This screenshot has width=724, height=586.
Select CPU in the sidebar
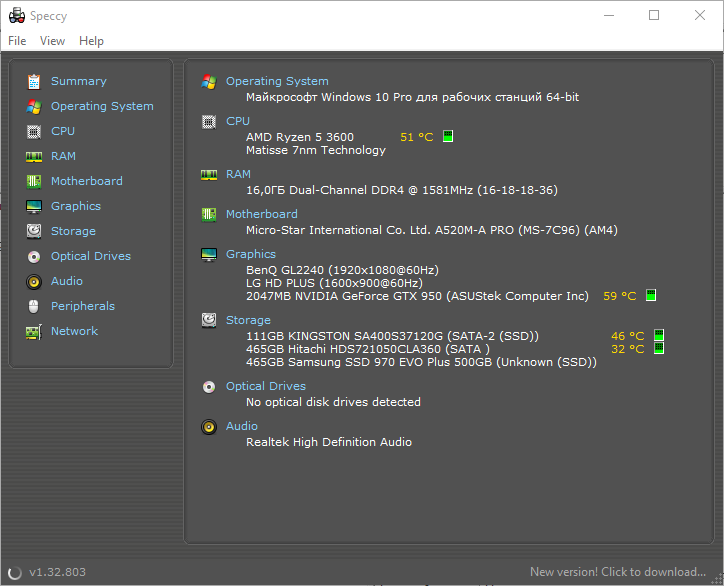click(x=63, y=131)
